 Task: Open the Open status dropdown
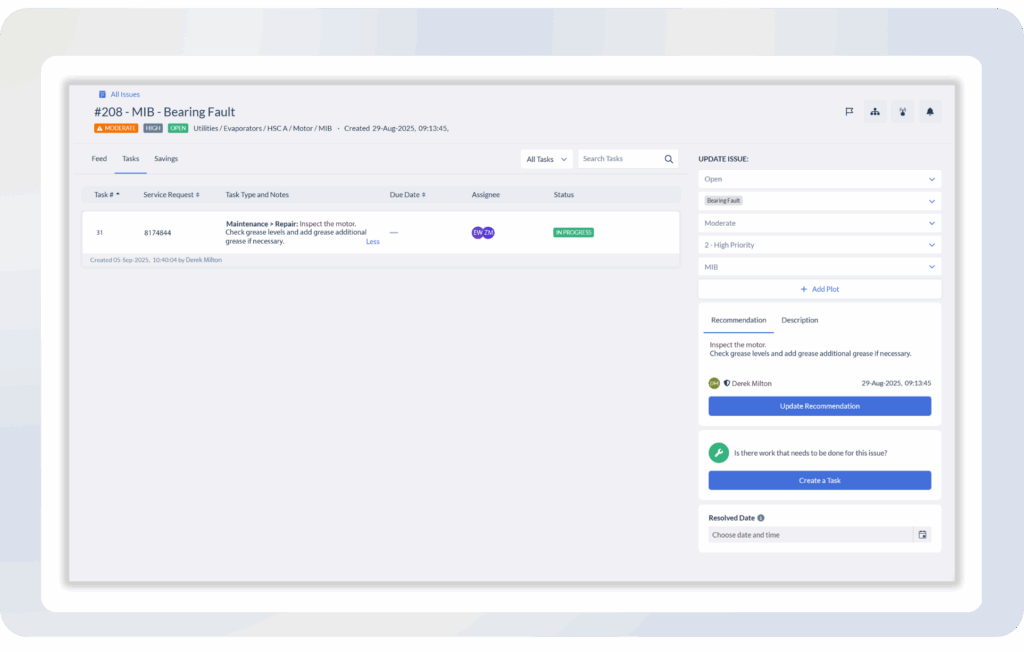819,178
